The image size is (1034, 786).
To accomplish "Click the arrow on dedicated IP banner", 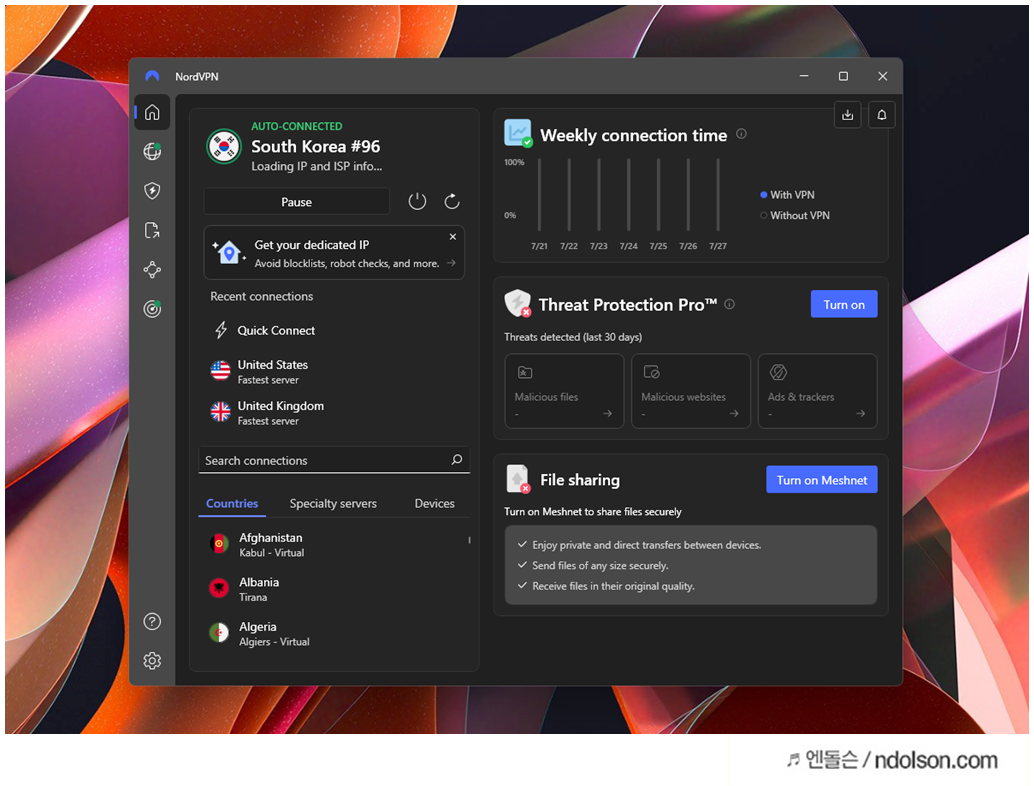I will coord(451,262).
